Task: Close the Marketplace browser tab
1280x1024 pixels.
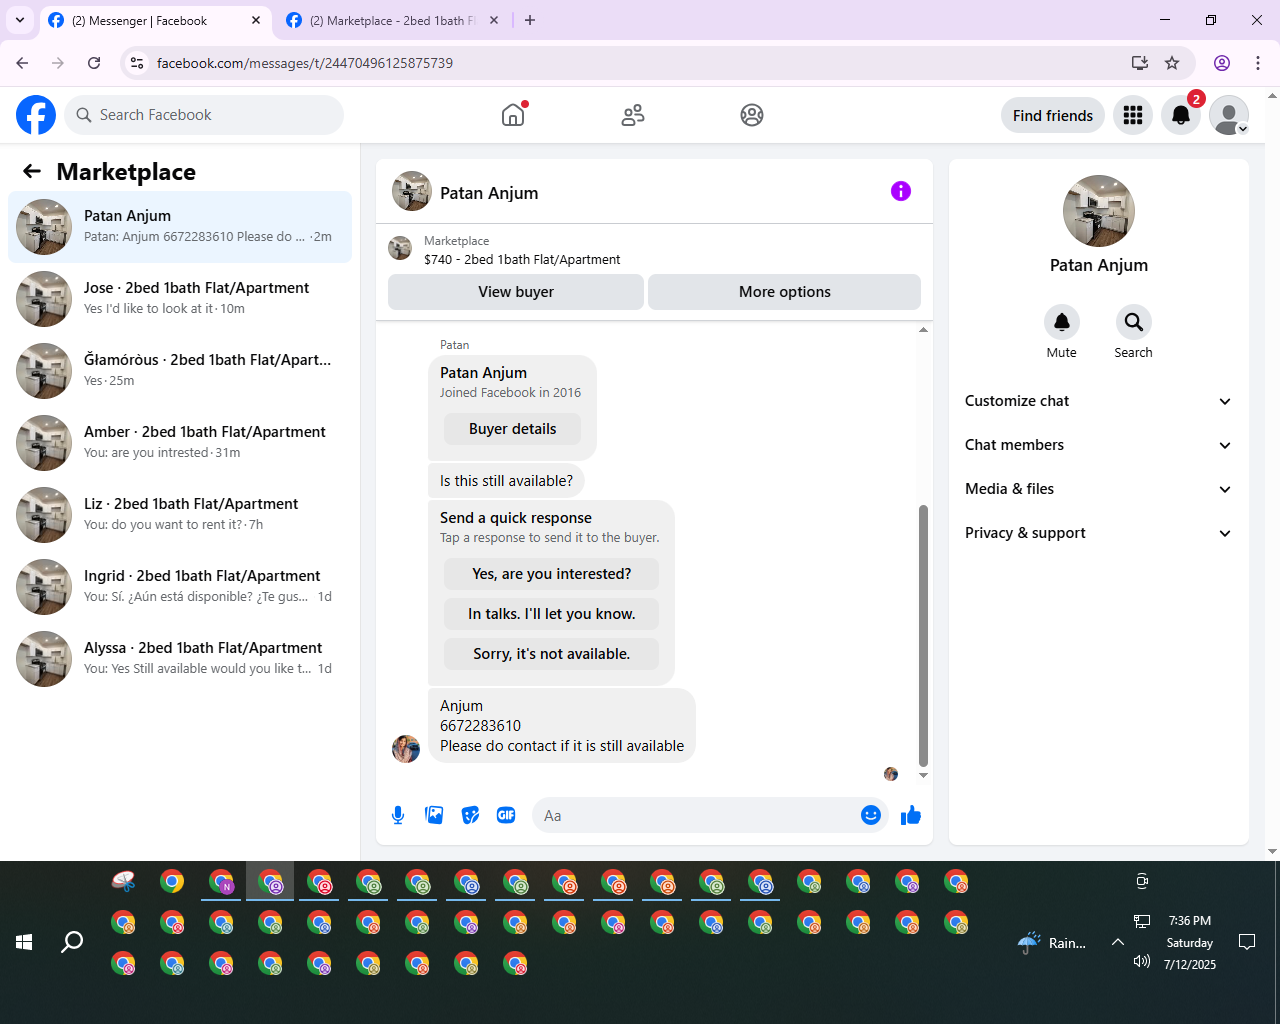Action: point(494,20)
